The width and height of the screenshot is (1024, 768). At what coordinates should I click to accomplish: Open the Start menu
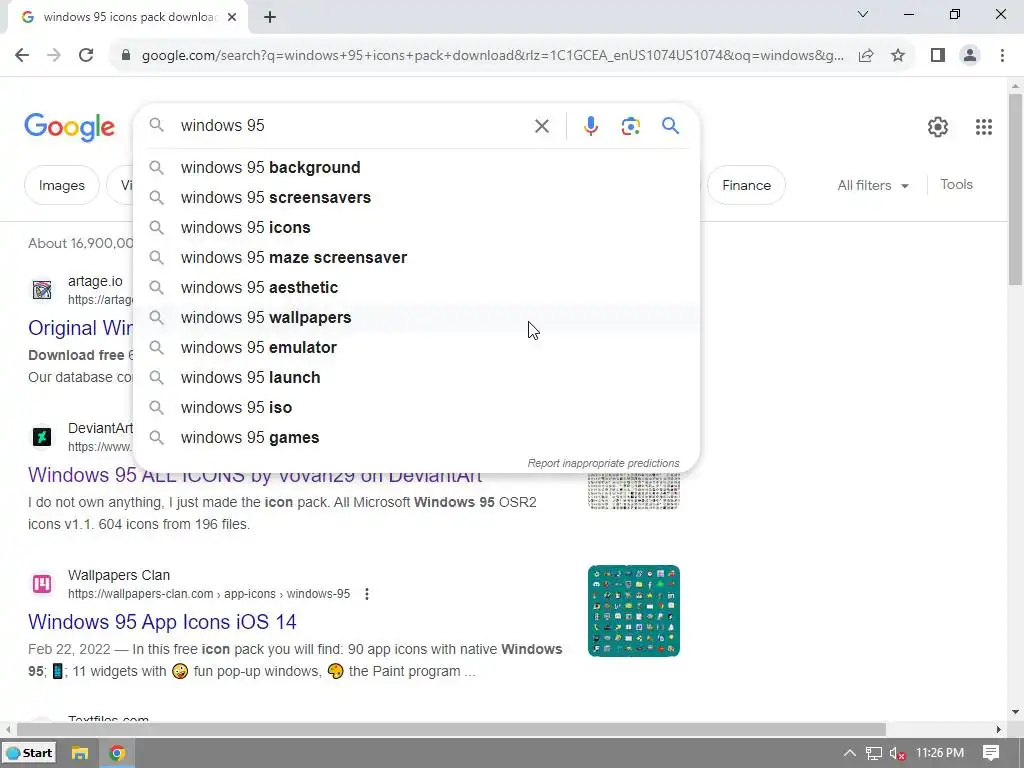29,753
